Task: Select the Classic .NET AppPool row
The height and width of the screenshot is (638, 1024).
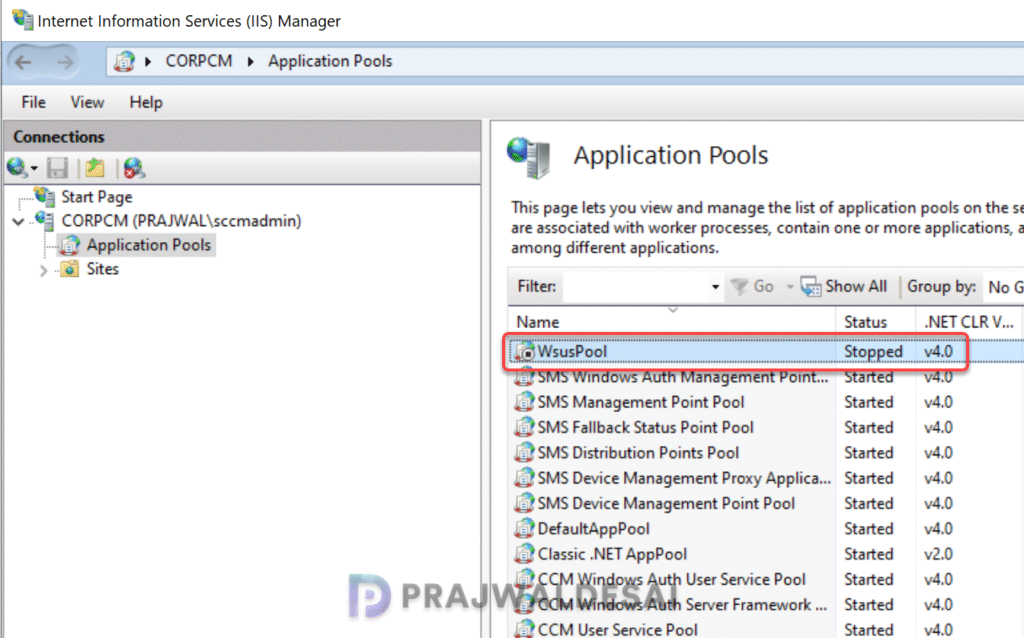Action: tap(765, 554)
